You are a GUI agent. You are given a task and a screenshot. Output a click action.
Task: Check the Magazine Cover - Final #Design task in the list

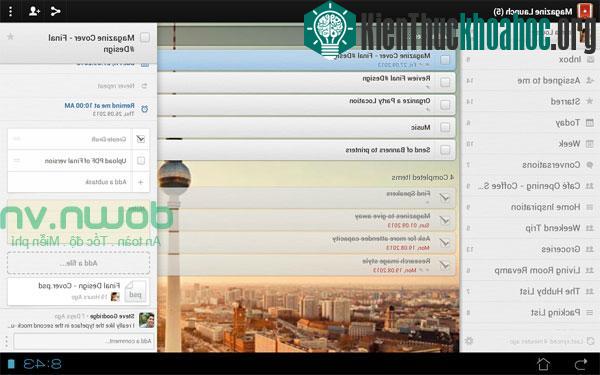click(445, 60)
